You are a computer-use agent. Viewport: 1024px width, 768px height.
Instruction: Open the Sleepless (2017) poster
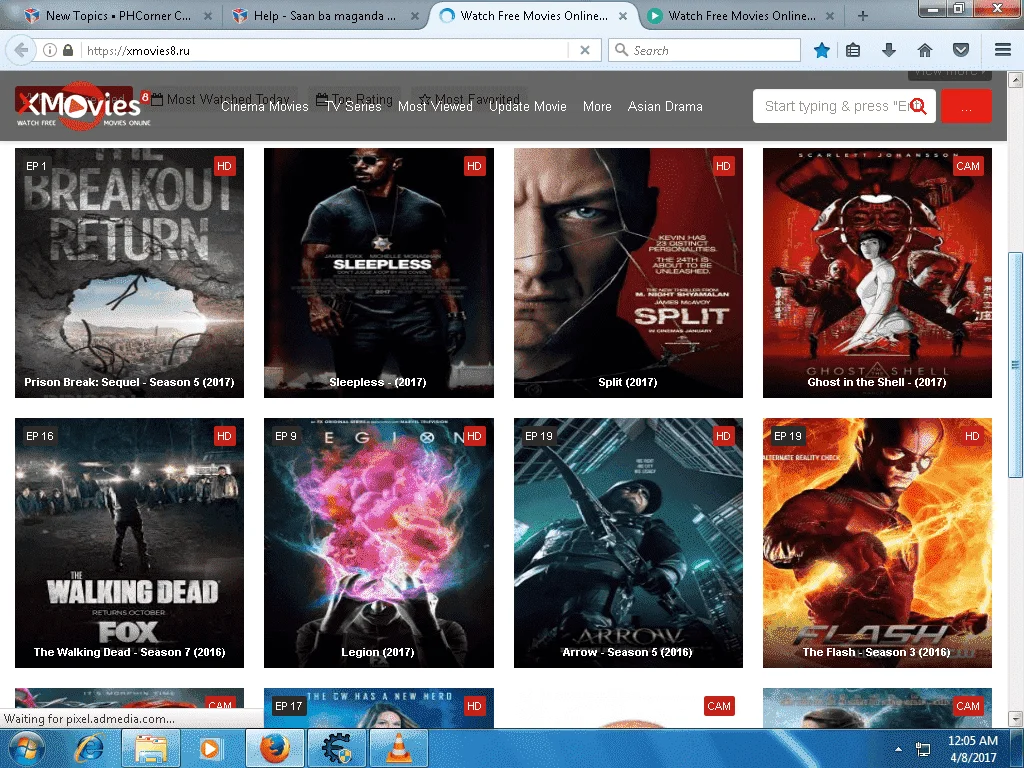click(379, 272)
